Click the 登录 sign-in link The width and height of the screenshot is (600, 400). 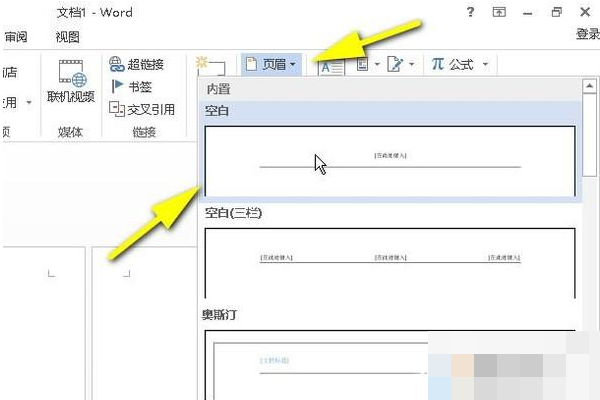coord(588,34)
